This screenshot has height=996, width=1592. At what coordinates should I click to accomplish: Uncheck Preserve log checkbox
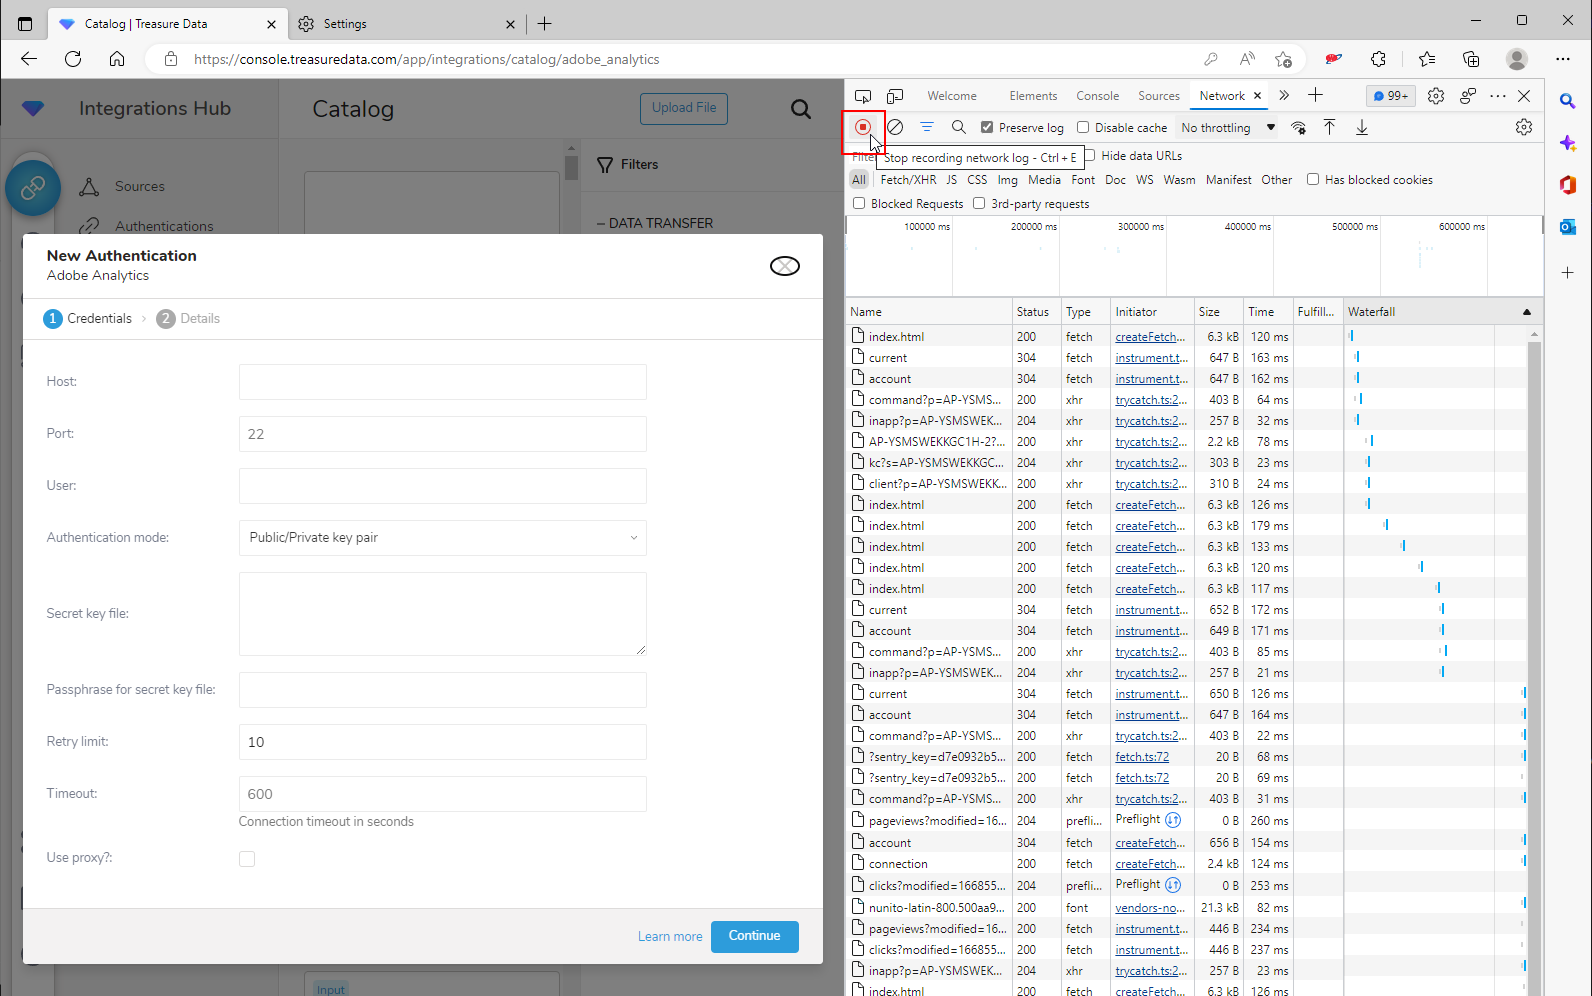tap(987, 127)
